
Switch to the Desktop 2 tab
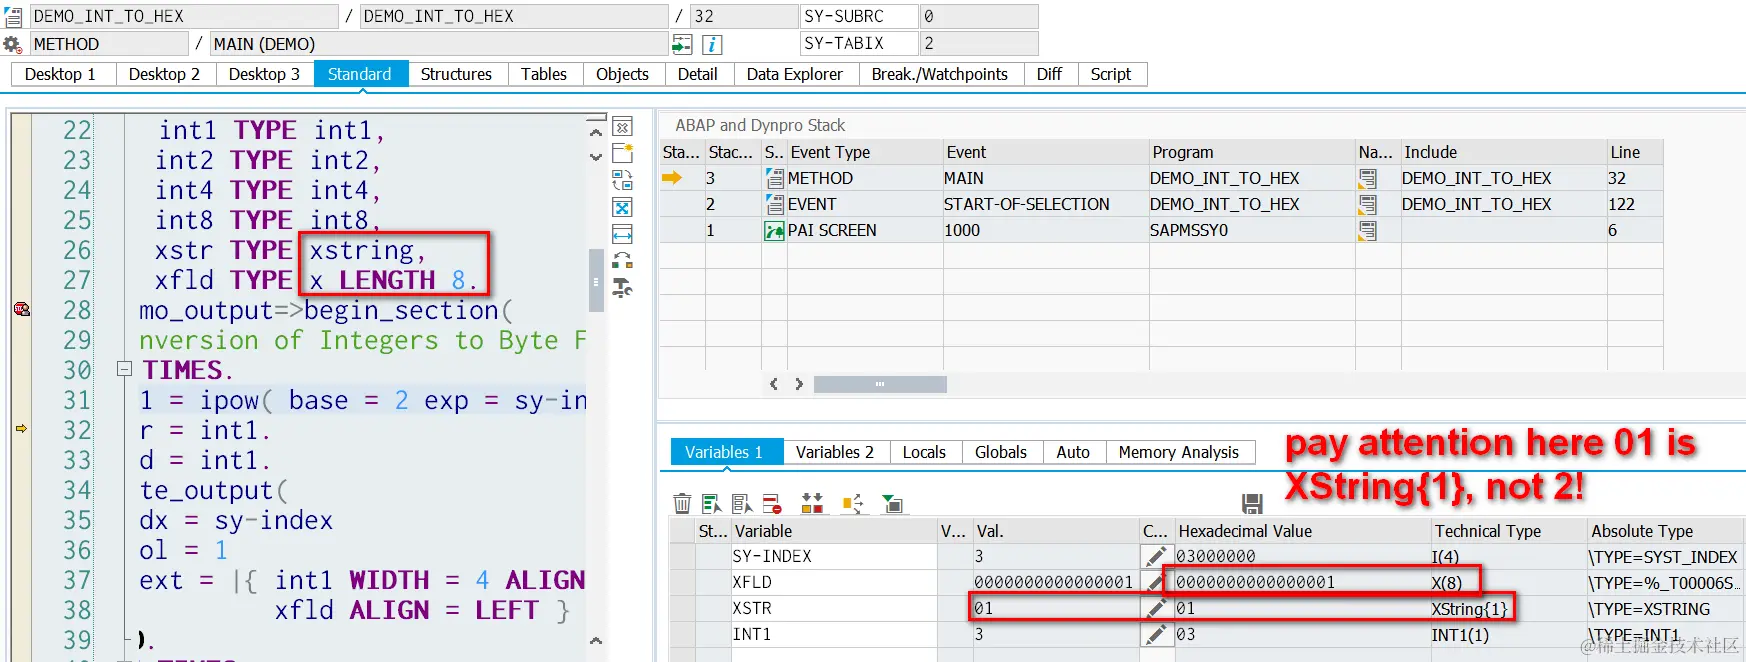pos(165,74)
